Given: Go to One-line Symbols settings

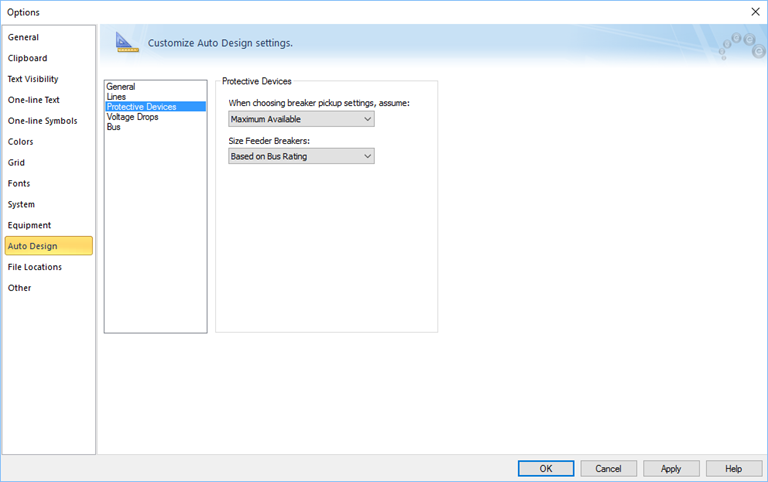Looking at the screenshot, I should (x=42, y=121).
